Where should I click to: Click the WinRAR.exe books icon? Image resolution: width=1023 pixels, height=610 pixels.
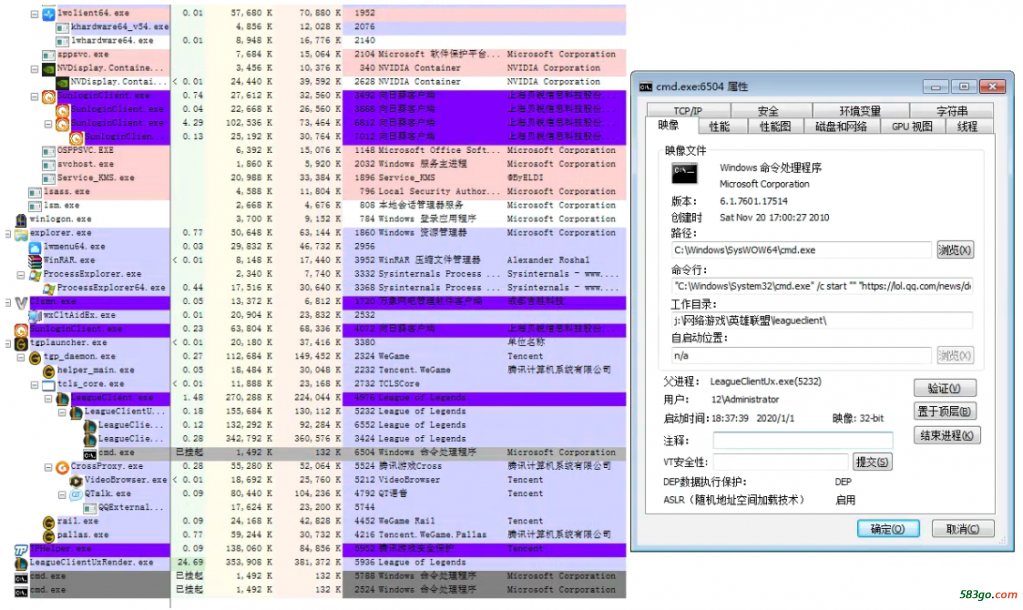point(35,261)
